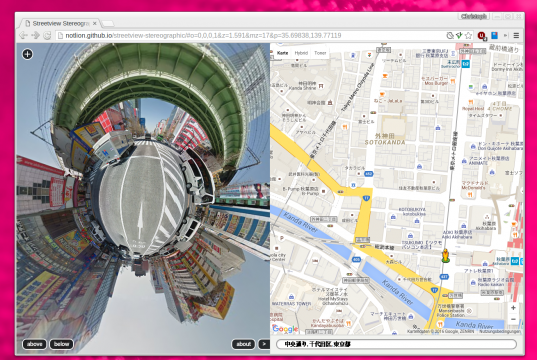This screenshot has height=360, width=537.
Task: Go back with the browser back arrow
Action: point(23,35)
